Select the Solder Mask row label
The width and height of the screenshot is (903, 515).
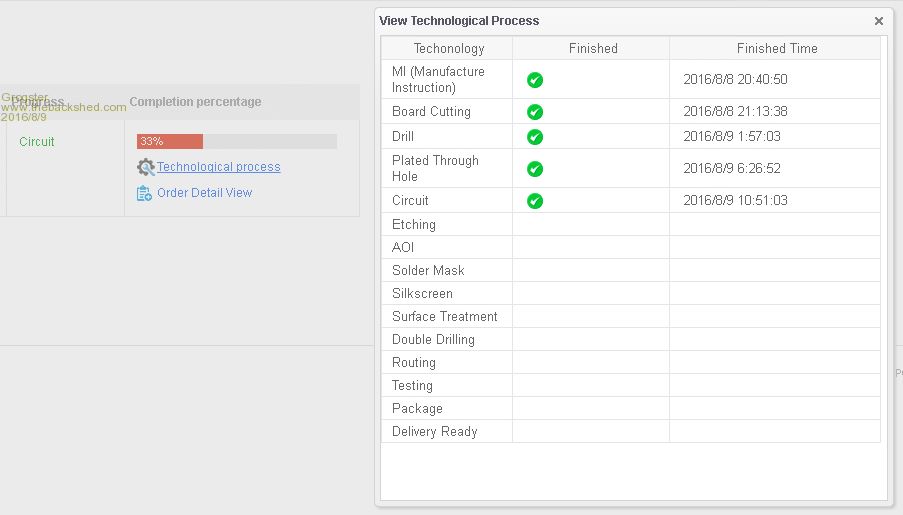click(428, 271)
